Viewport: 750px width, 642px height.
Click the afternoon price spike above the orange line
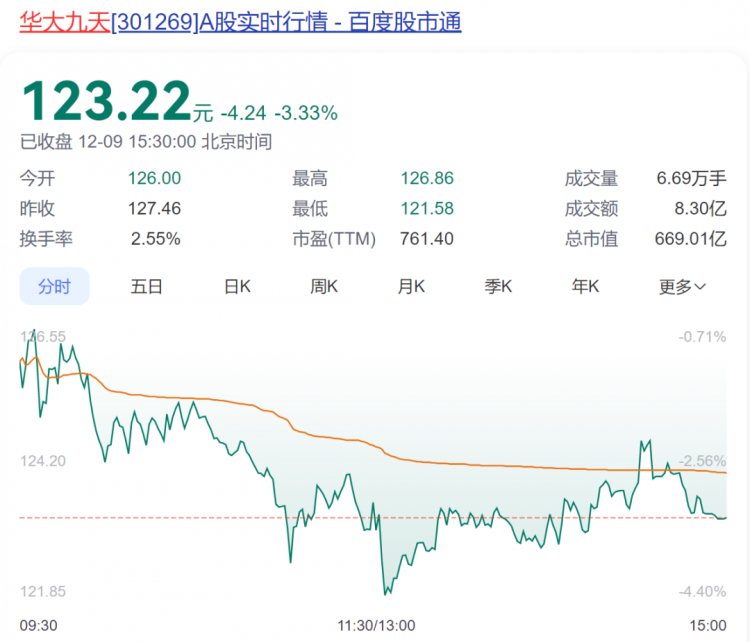646,446
